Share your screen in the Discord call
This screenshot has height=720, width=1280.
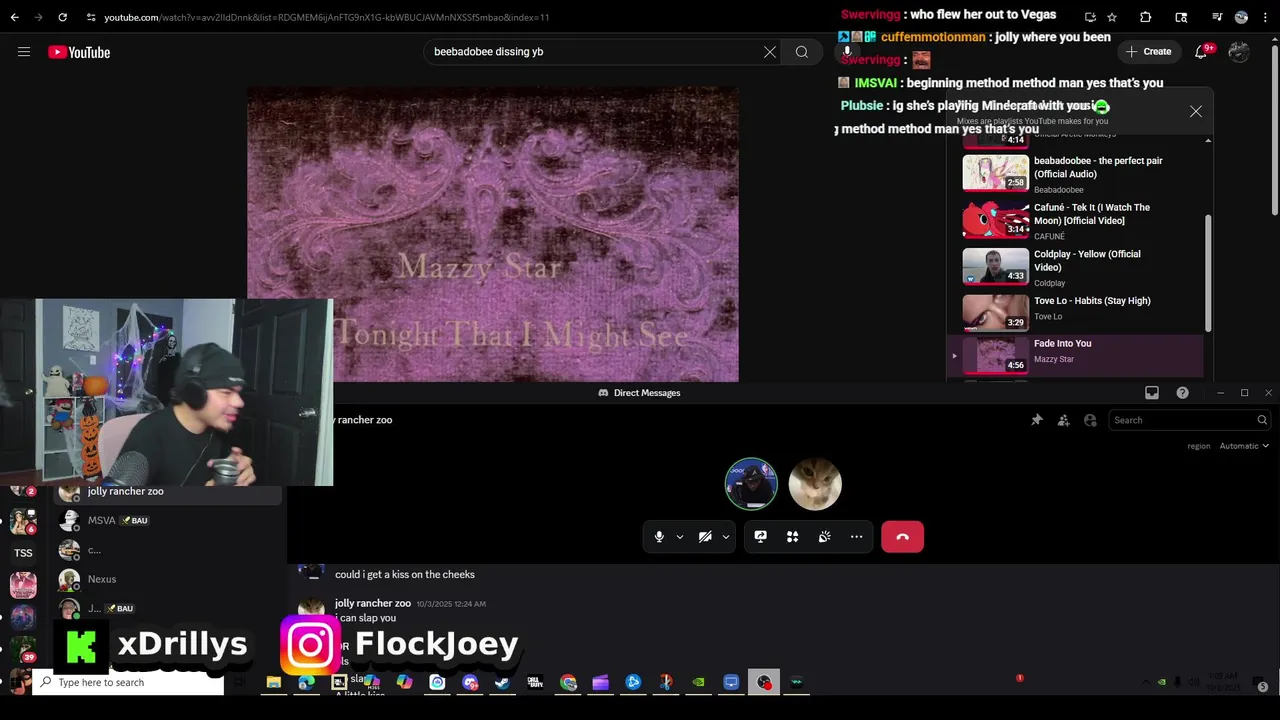pyautogui.click(x=760, y=537)
